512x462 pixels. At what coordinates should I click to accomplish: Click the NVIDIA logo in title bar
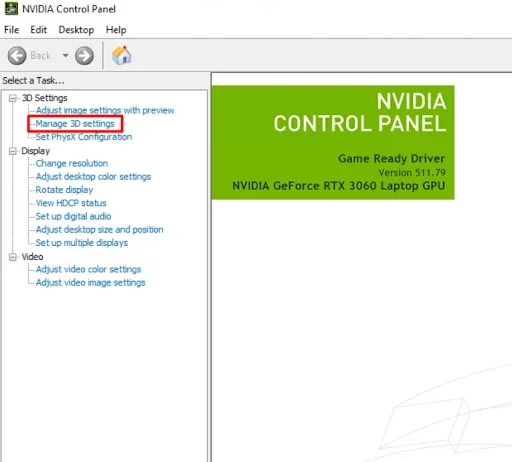tap(11, 9)
